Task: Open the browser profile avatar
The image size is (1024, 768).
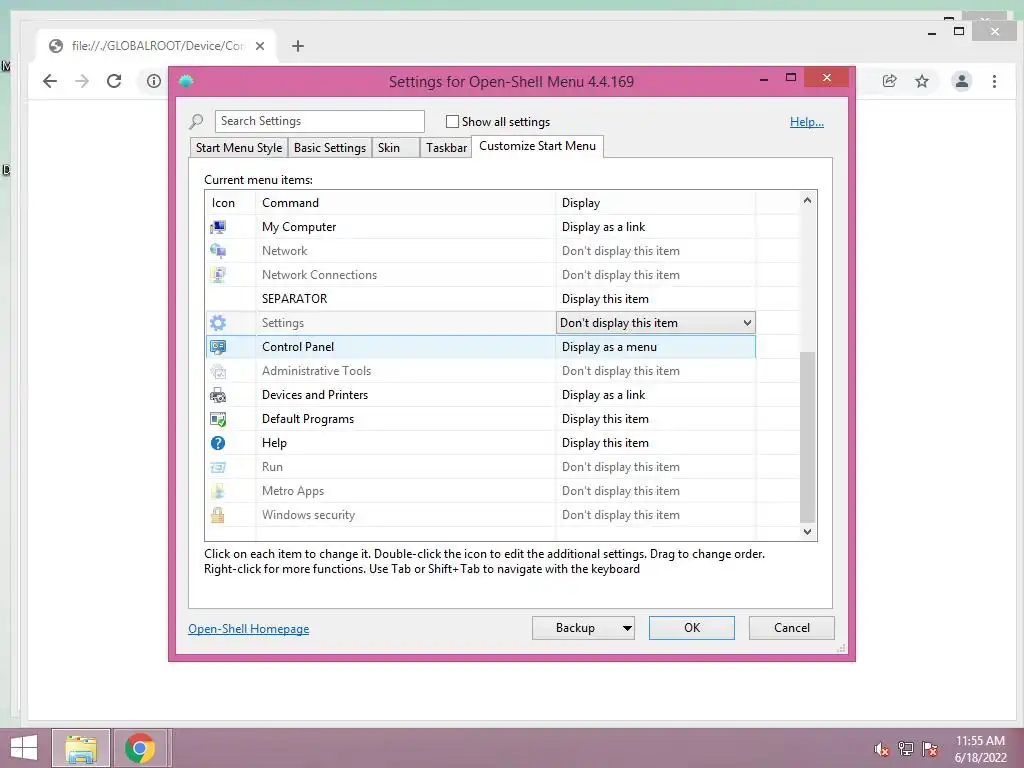Action: pyautogui.click(x=961, y=81)
